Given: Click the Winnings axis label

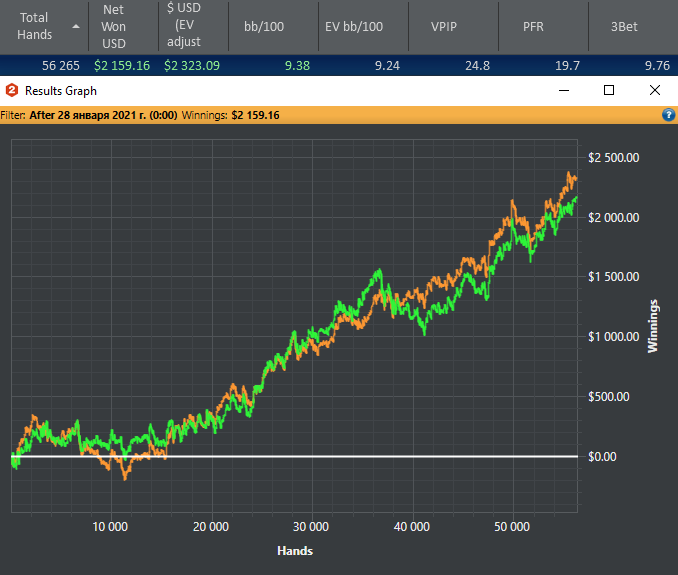Looking at the screenshot, I should 654,326.
